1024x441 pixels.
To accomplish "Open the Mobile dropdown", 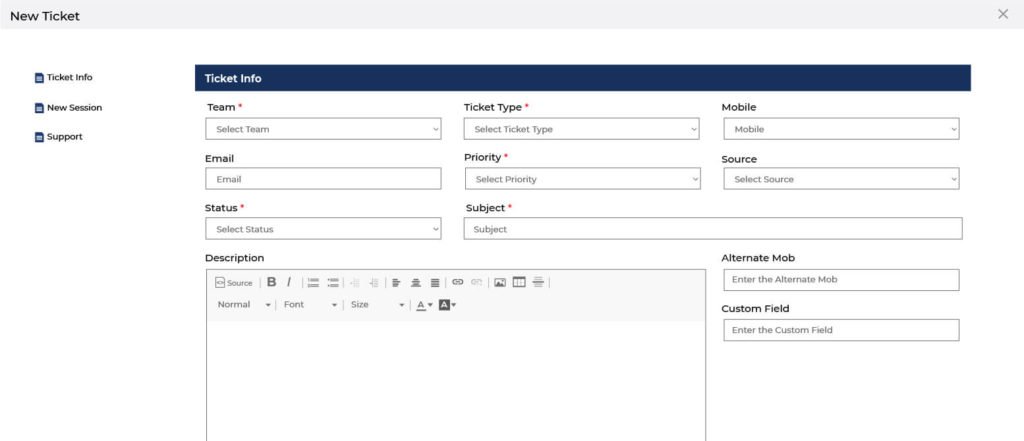I will click(x=841, y=129).
